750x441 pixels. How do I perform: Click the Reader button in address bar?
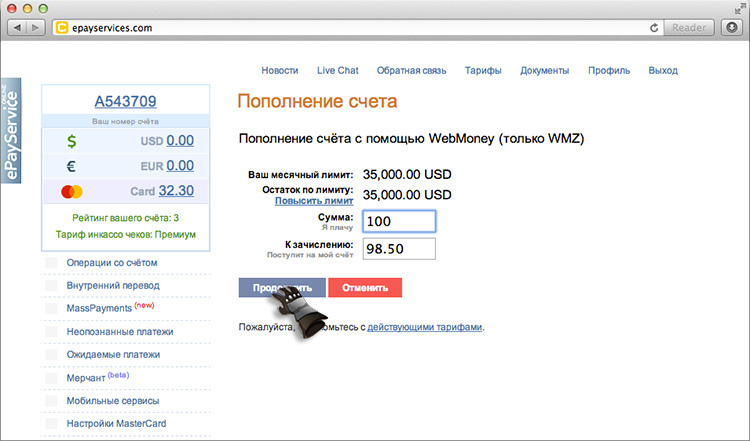point(689,28)
